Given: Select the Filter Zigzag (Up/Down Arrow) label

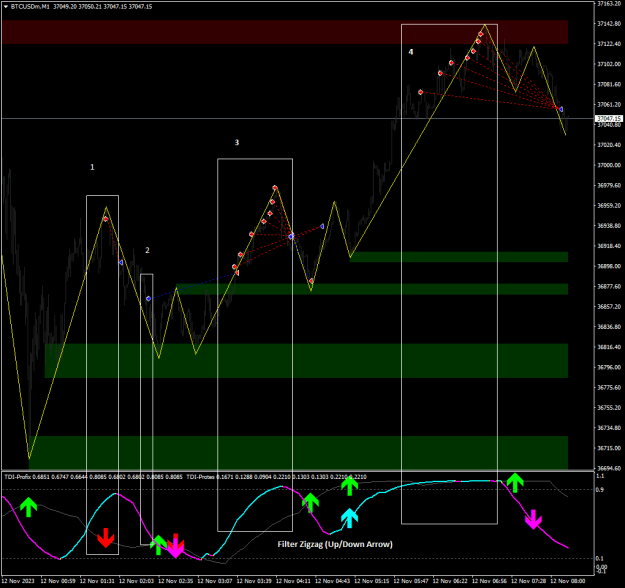Looking at the screenshot, I should click(335, 544).
